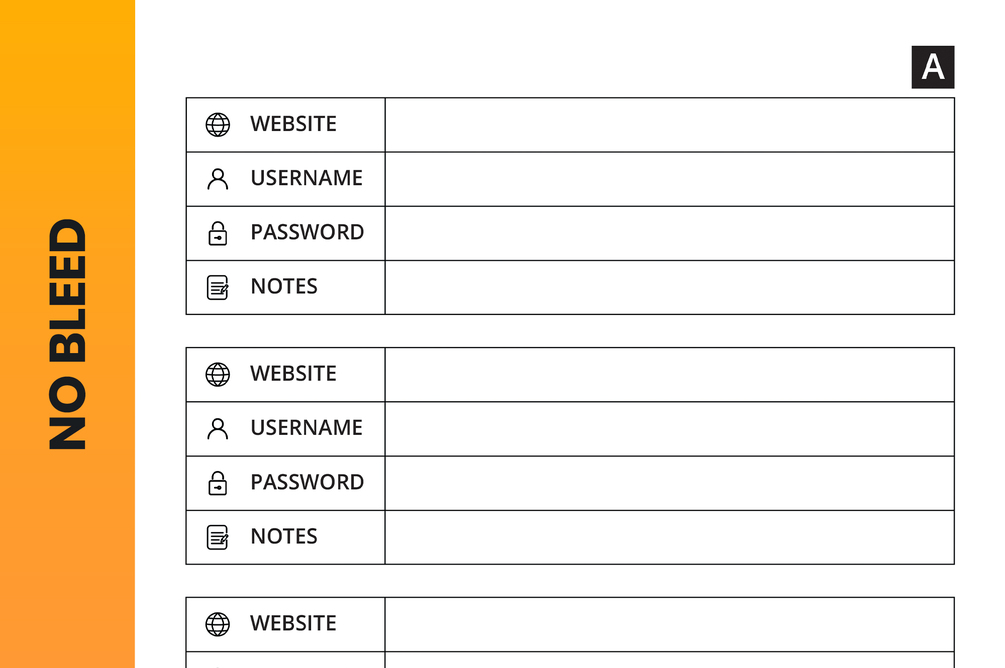Click the notes icon in second block

[x=217, y=537]
